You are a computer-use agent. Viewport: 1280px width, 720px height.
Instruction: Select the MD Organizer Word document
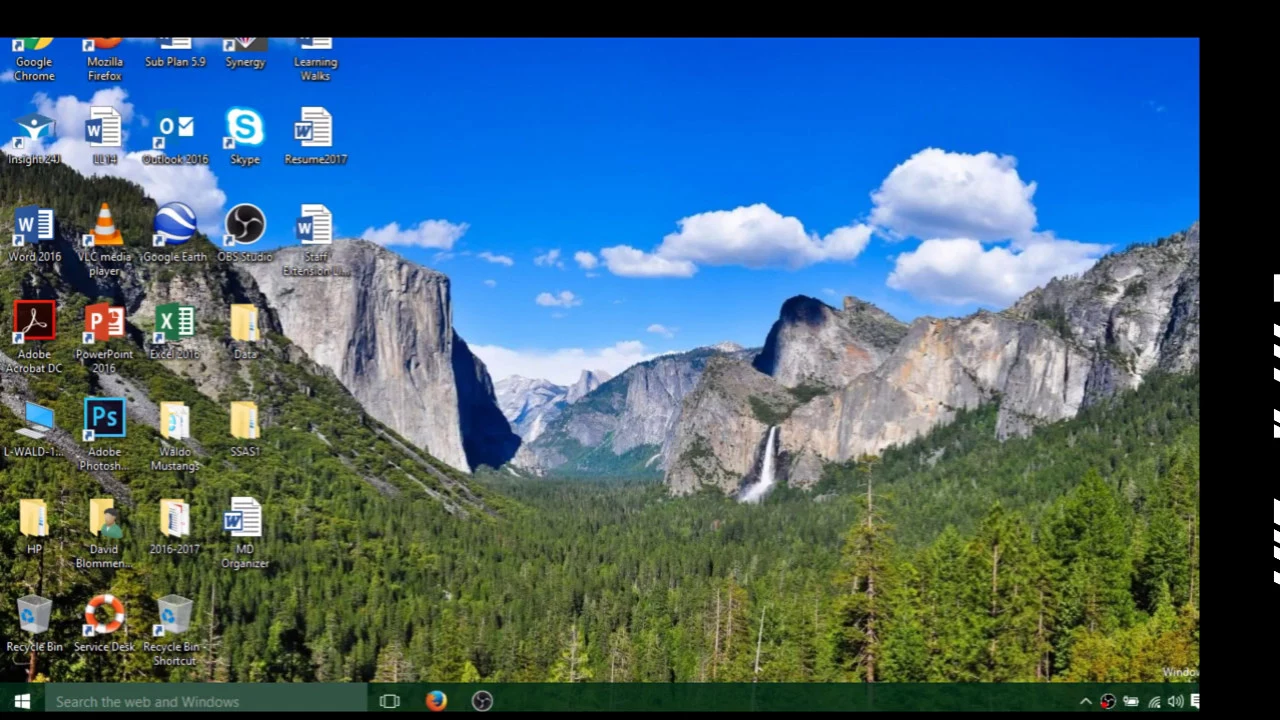(x=245, y=533)
